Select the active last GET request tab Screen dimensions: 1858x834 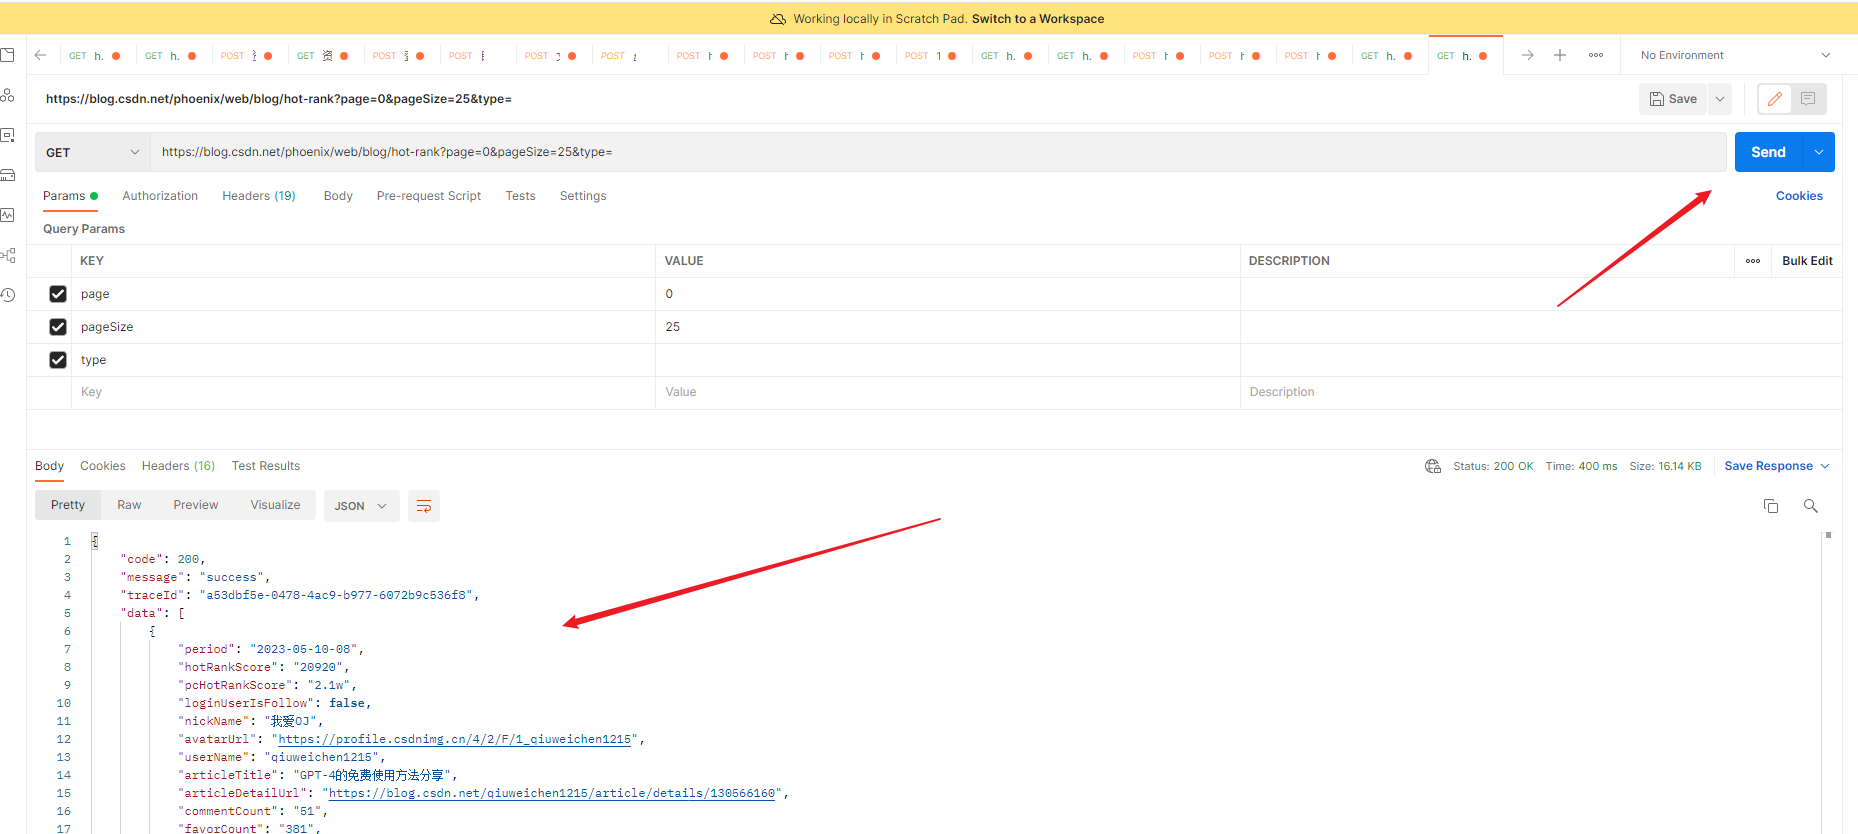[x=1465, y=55]
